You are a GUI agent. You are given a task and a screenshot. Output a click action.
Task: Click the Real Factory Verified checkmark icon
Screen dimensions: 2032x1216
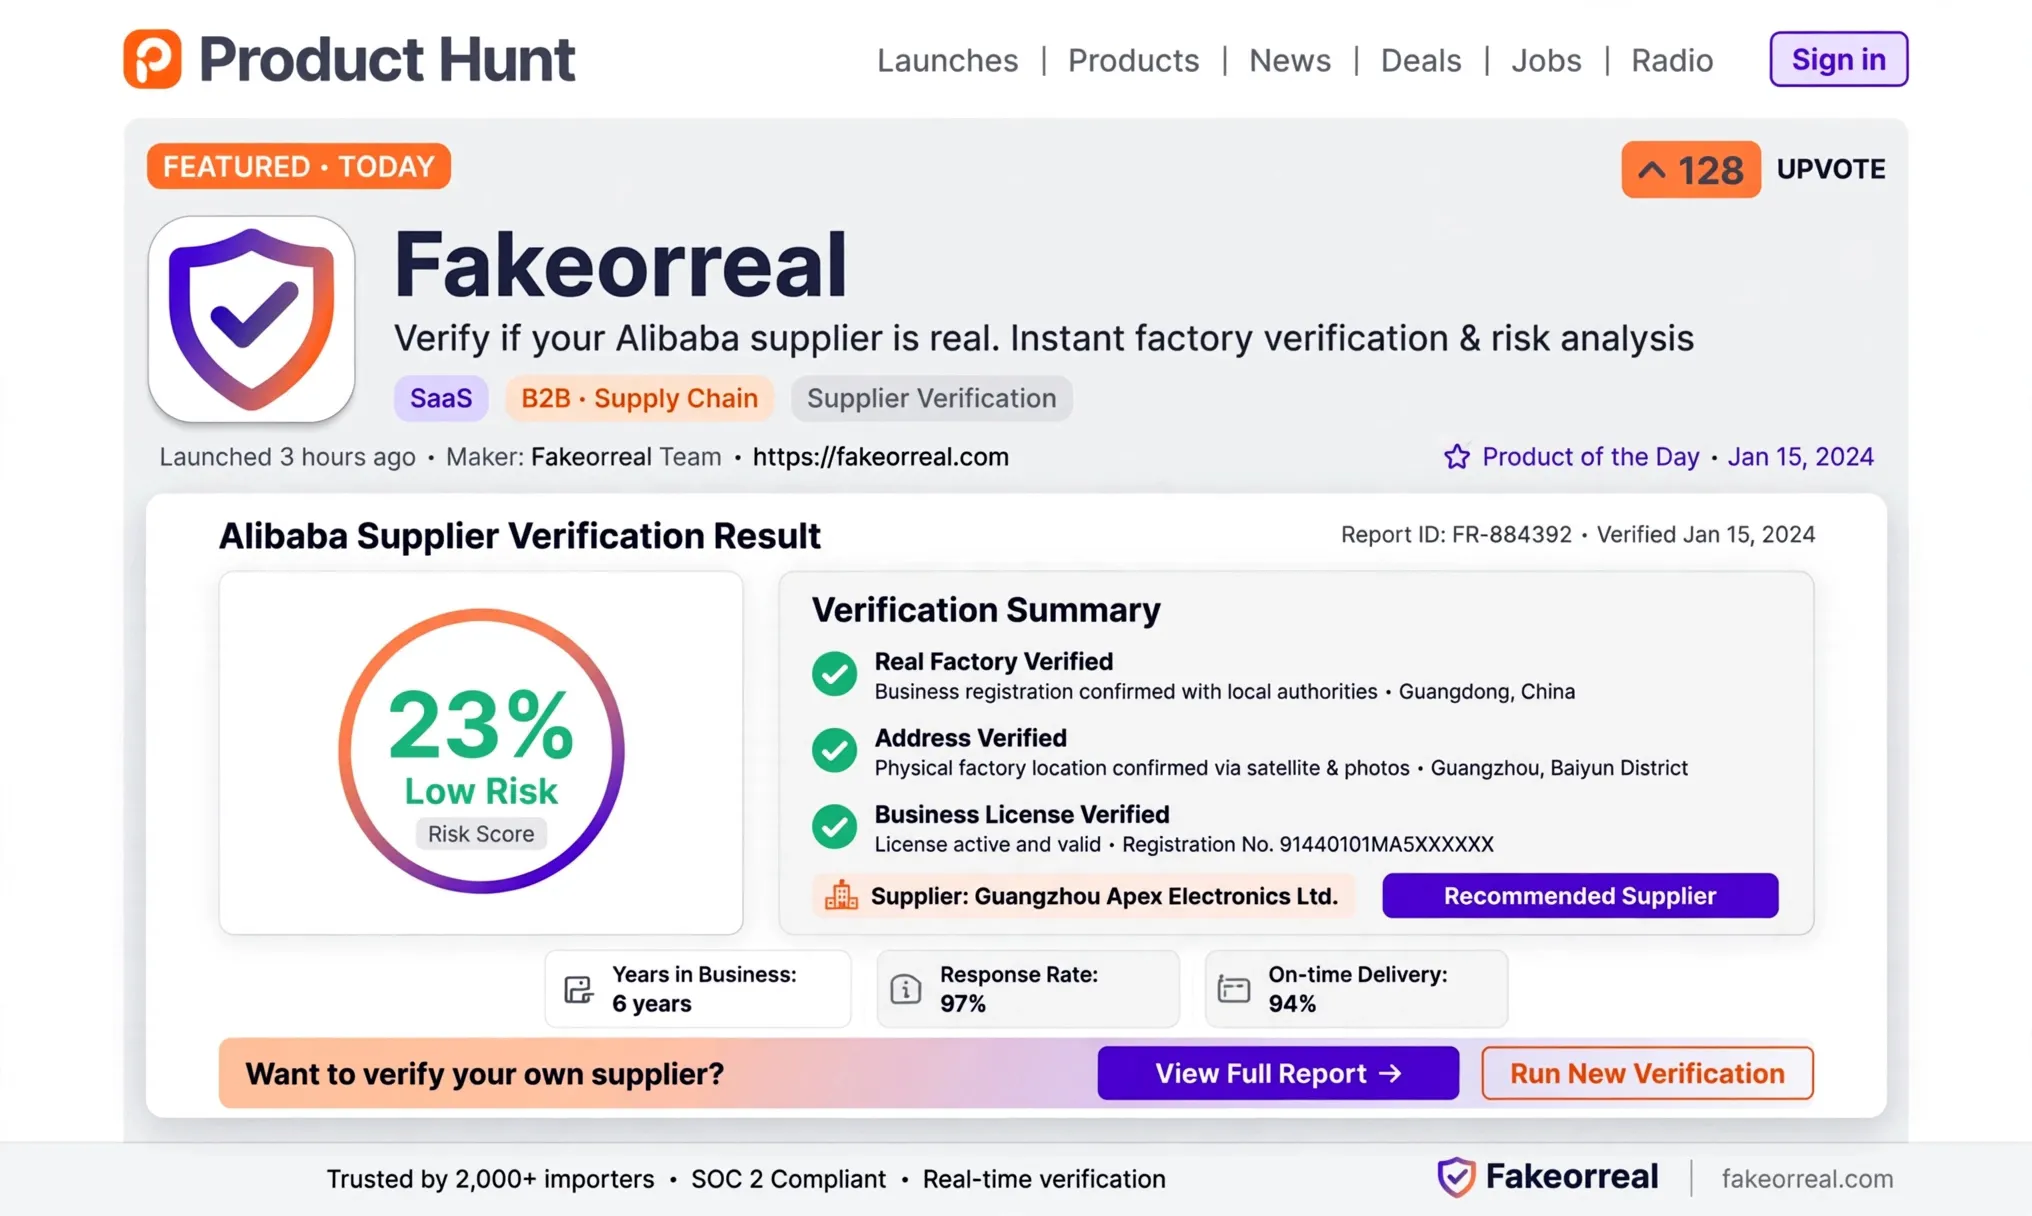coord(834,674)
